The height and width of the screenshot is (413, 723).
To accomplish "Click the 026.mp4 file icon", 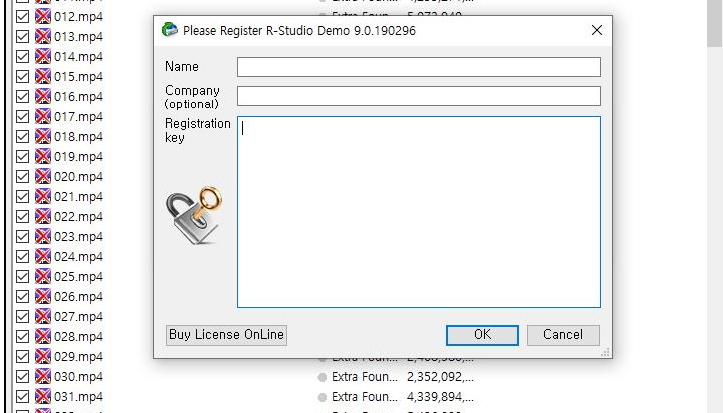I will tap(43, 297).
